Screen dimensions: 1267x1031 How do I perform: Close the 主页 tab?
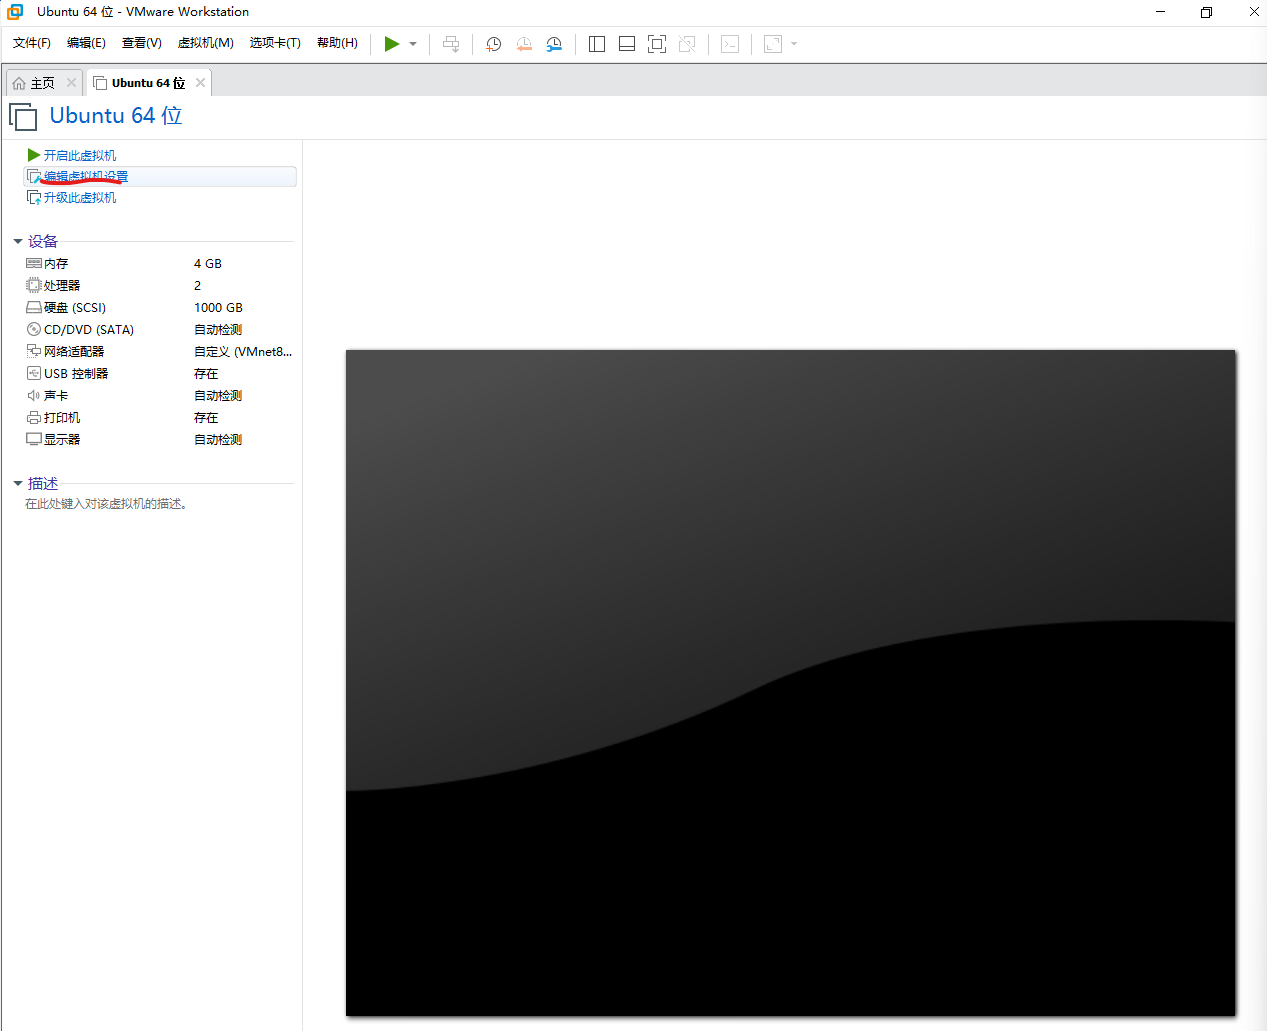tap(71, 83)
